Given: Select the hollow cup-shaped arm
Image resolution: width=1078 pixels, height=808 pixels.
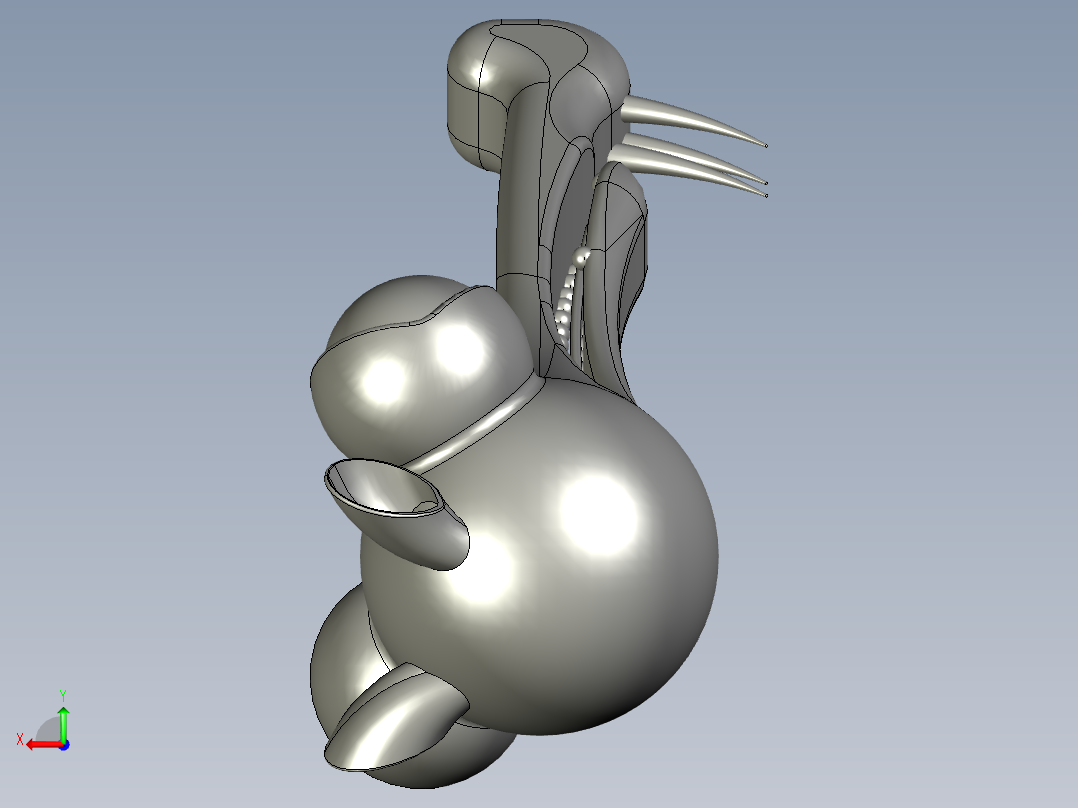Looking at the screenshot, I should 399,512.
